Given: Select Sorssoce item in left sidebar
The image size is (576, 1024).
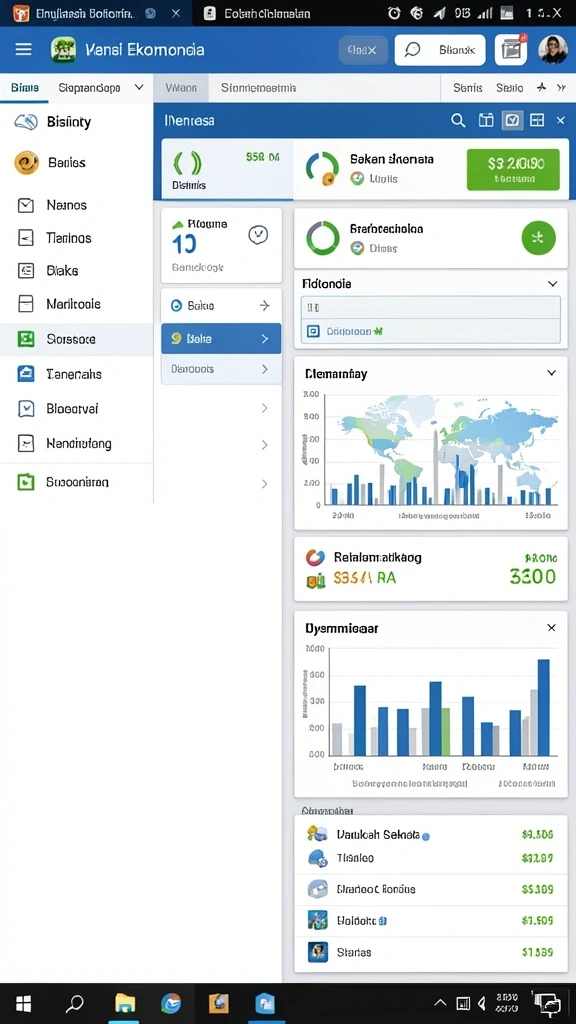Looking at the screenshot, I should click(x=76, y=339).
